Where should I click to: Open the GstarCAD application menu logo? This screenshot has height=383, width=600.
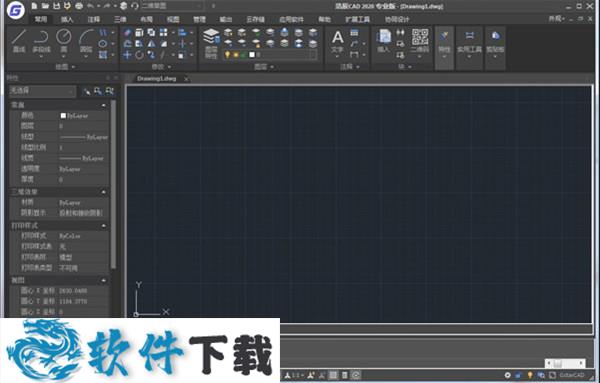coord(16,10)
